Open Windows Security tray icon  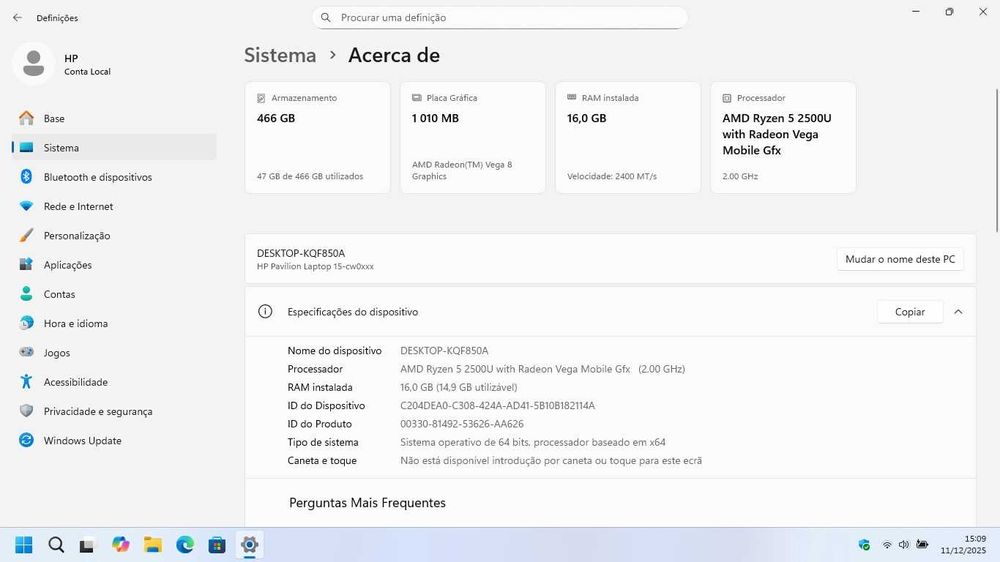pos(864,545)
